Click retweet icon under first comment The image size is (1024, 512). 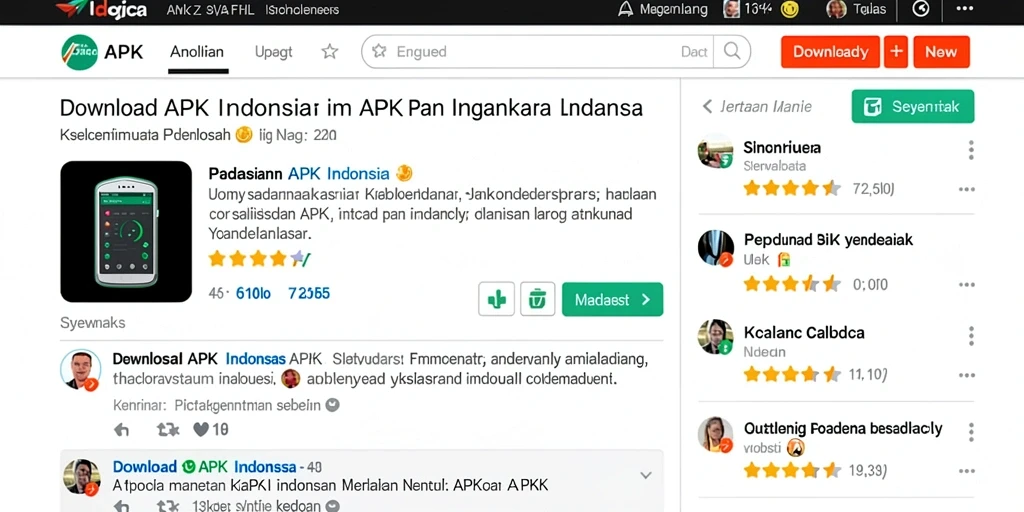pos(168,430)
